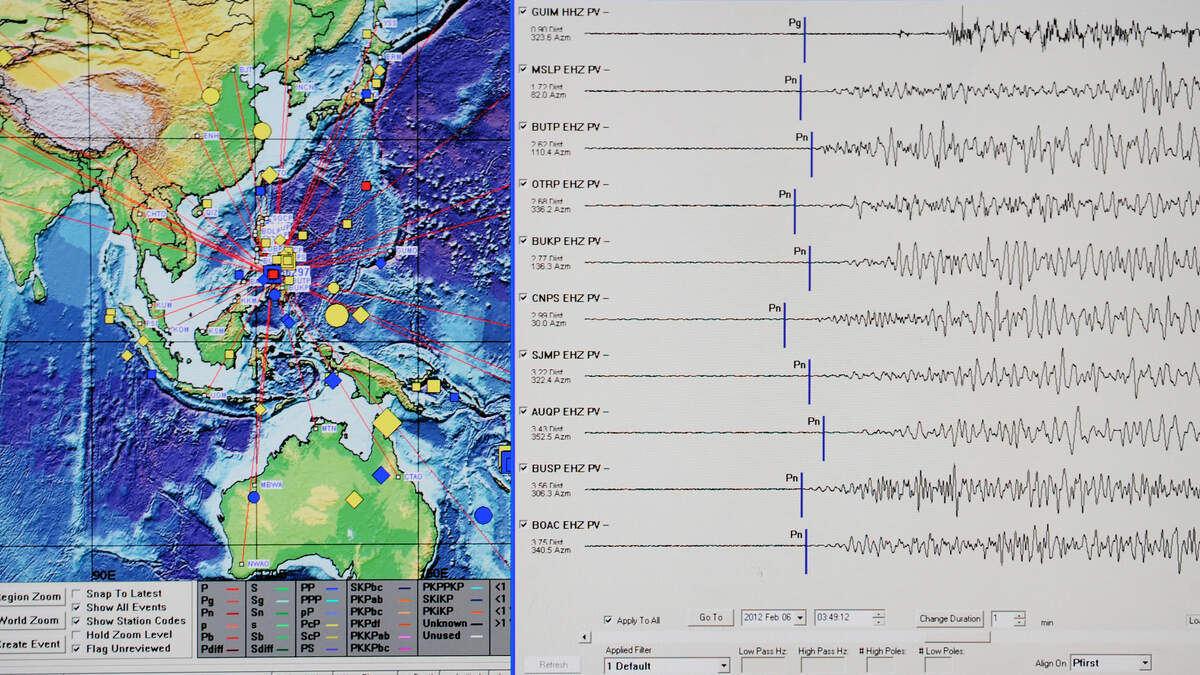Expand the Align On Pfirst dropdown
Viewport: 1200px width, 675px height.
[x=1145, y=663]
